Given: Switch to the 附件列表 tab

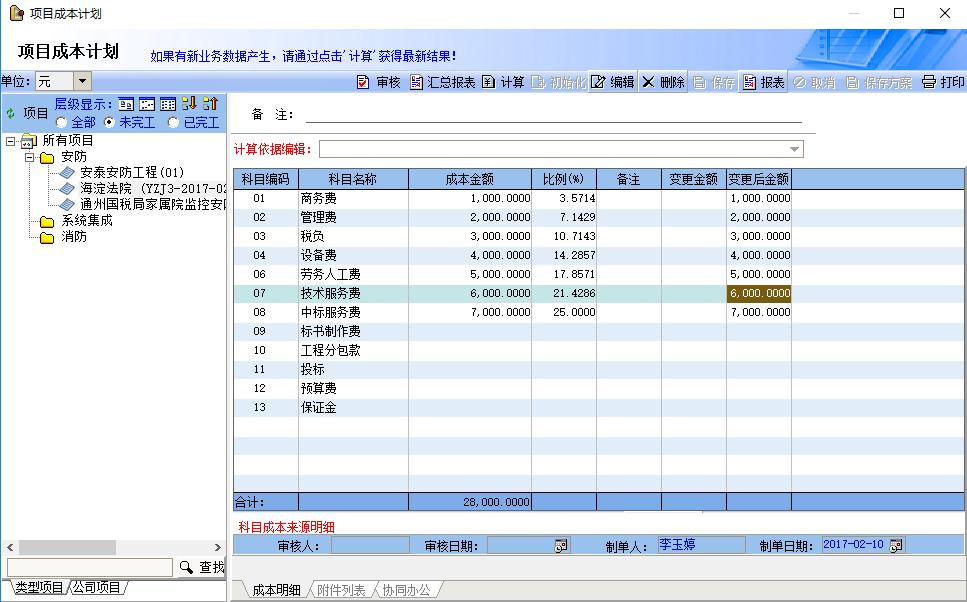Looking at the screenshot, I should click(x=341, y=590).
